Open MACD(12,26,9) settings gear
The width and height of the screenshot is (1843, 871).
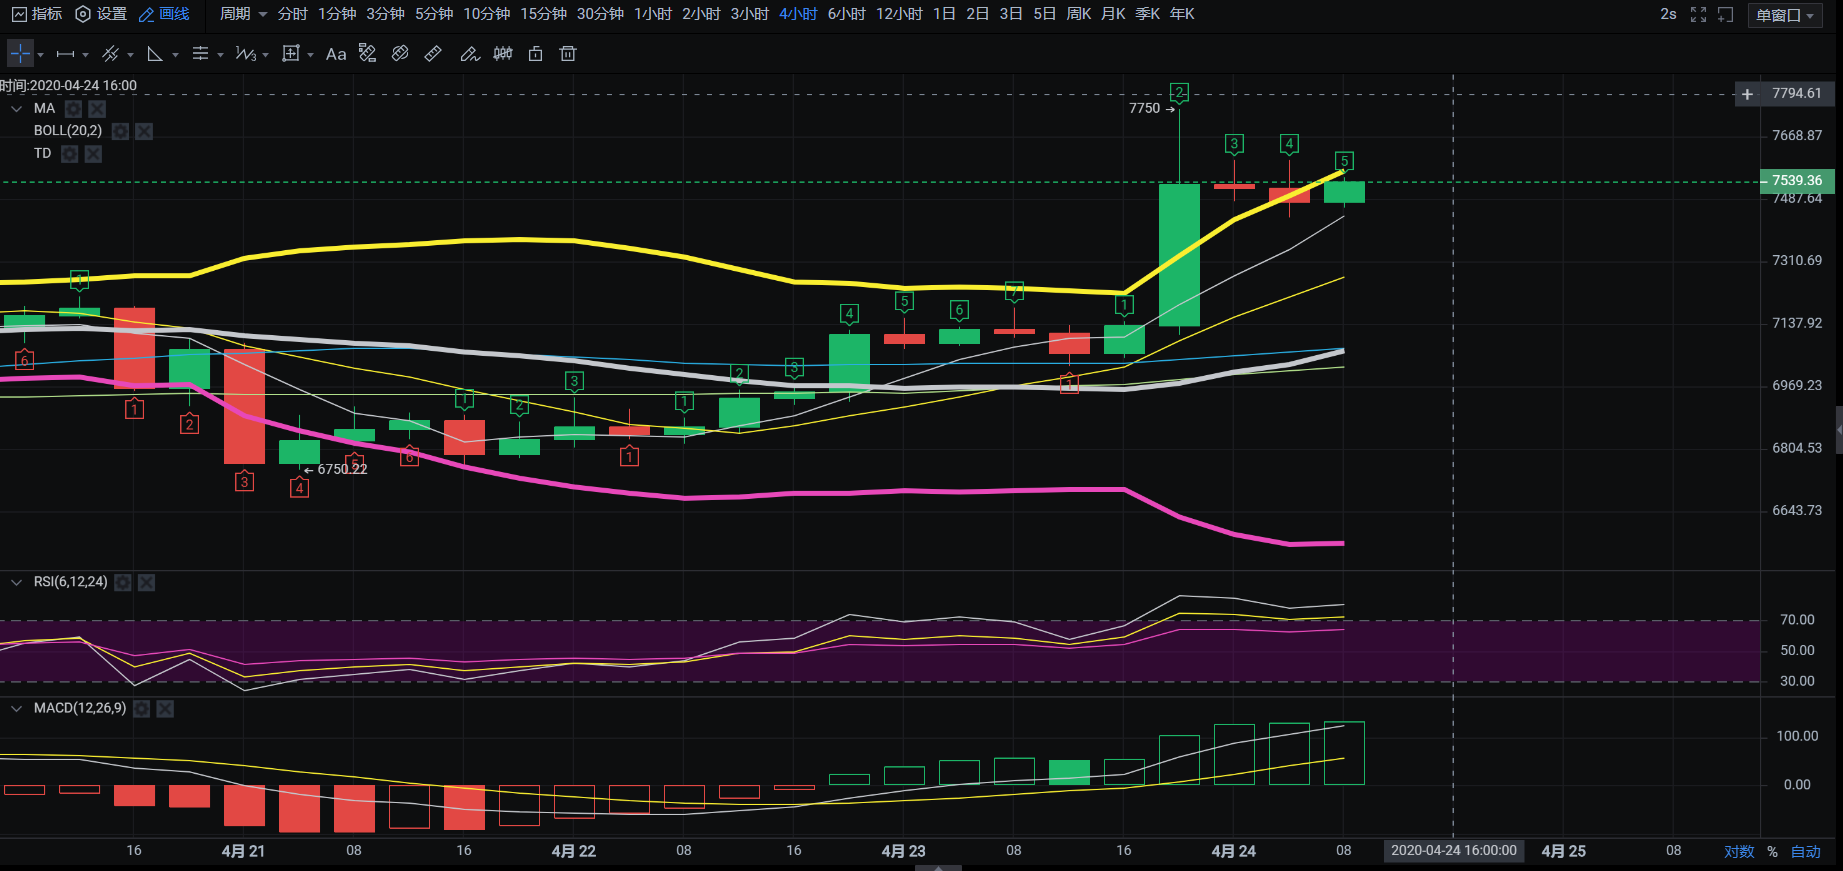[142, 709]
